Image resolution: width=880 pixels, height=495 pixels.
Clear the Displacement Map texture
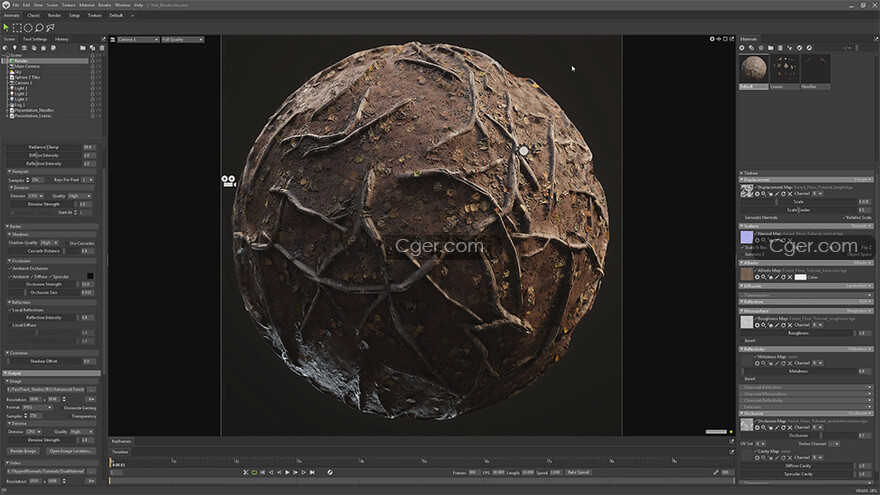click(790, 194)
